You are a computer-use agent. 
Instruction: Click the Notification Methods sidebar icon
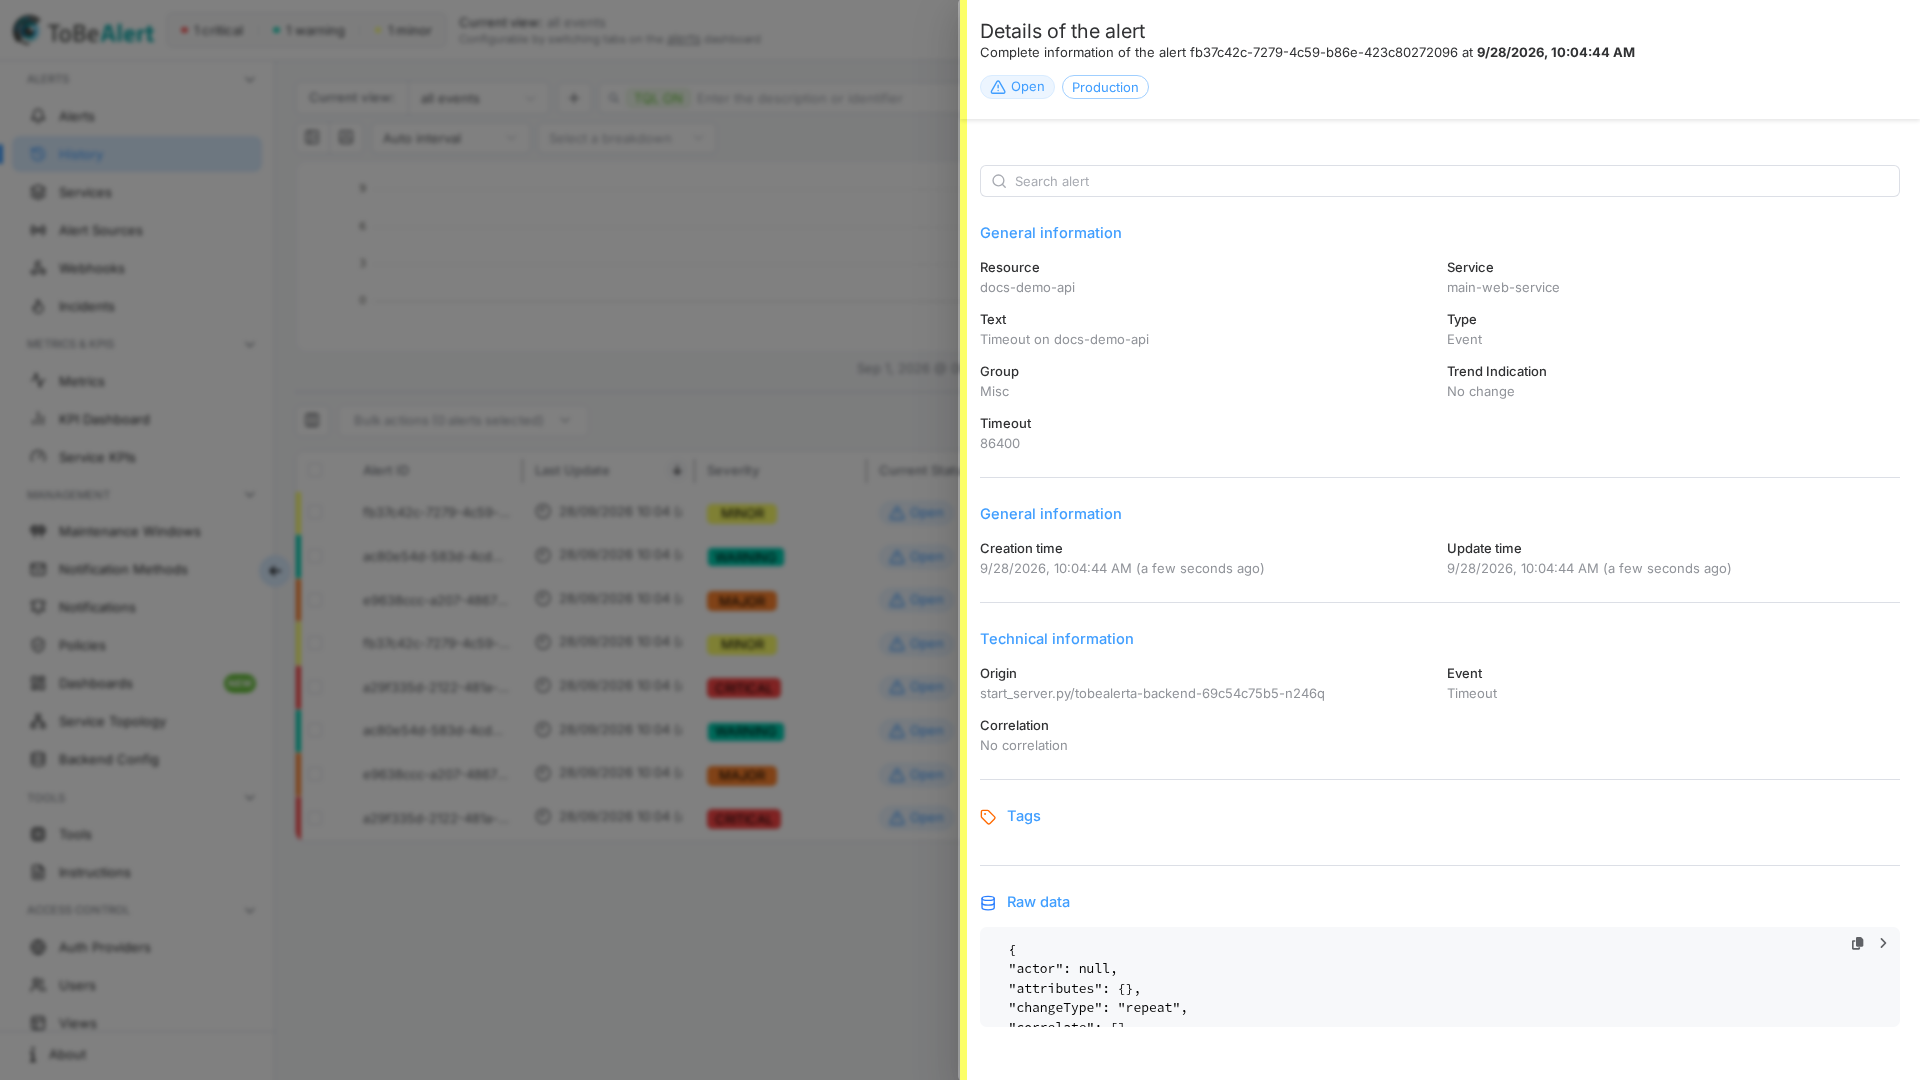coord(38,569)
